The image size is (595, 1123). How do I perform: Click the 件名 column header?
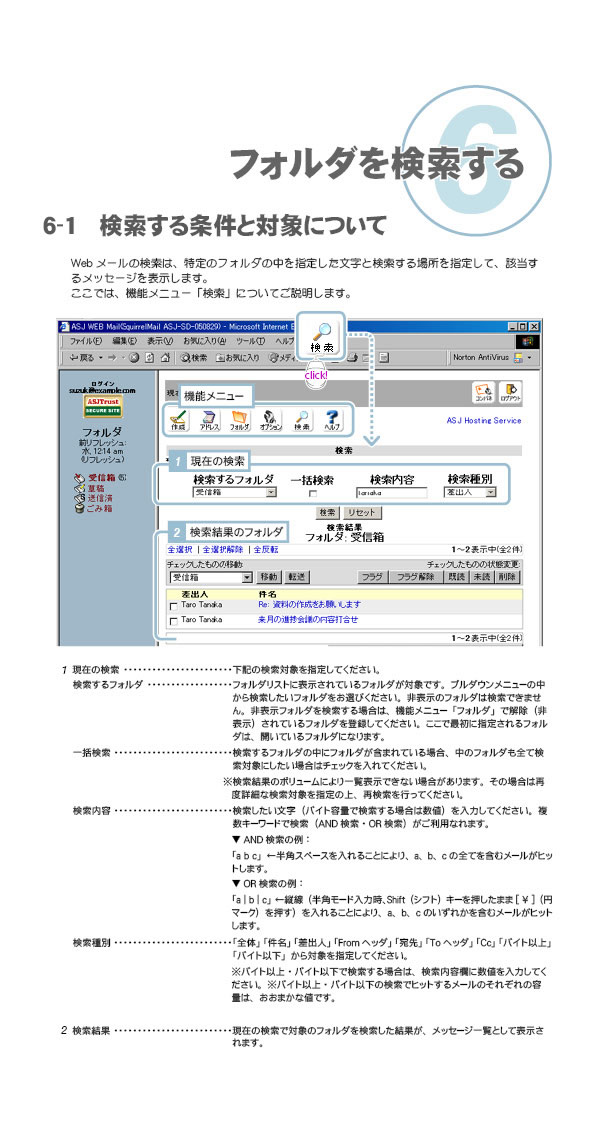pyautogui.click(x=267, y=594)
